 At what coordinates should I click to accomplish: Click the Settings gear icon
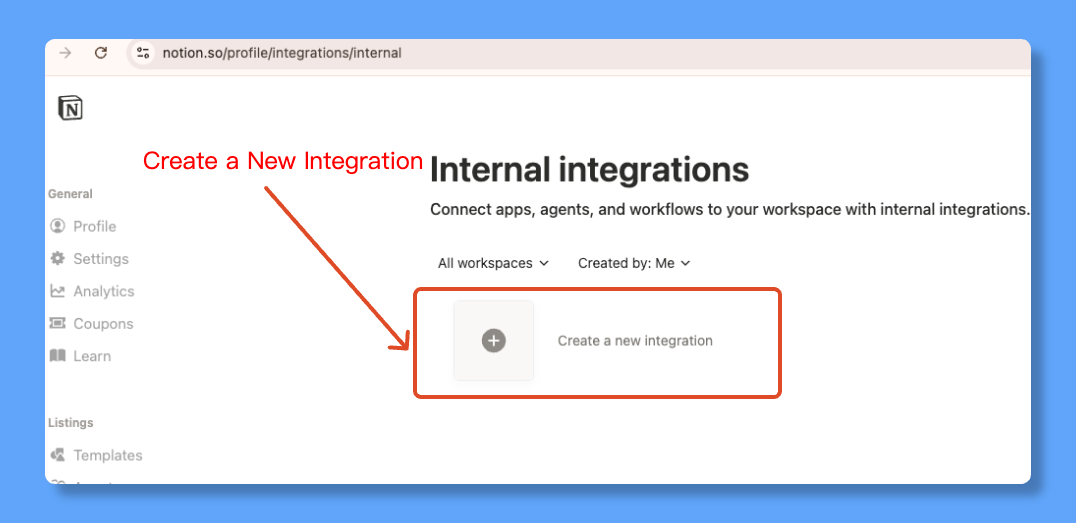point(58,258)
